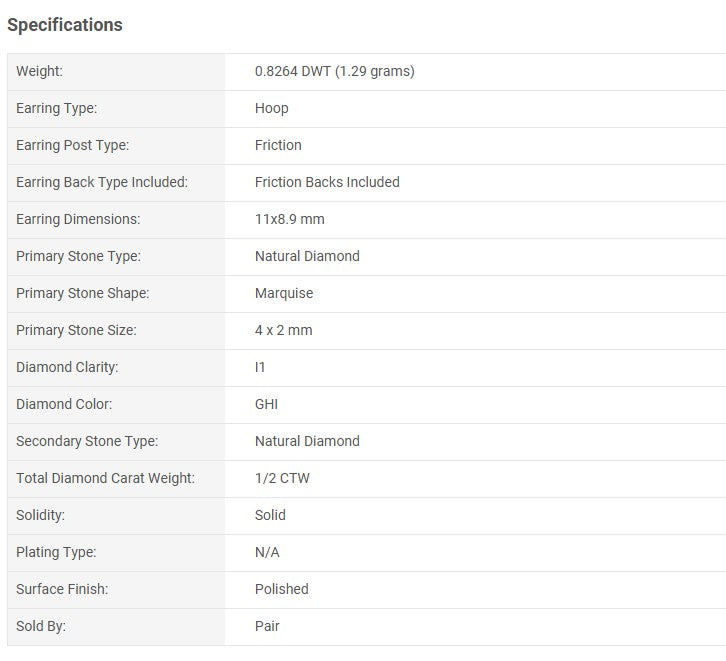
Task: Select the Marquise stone shape value
Action: pos(284,293)
